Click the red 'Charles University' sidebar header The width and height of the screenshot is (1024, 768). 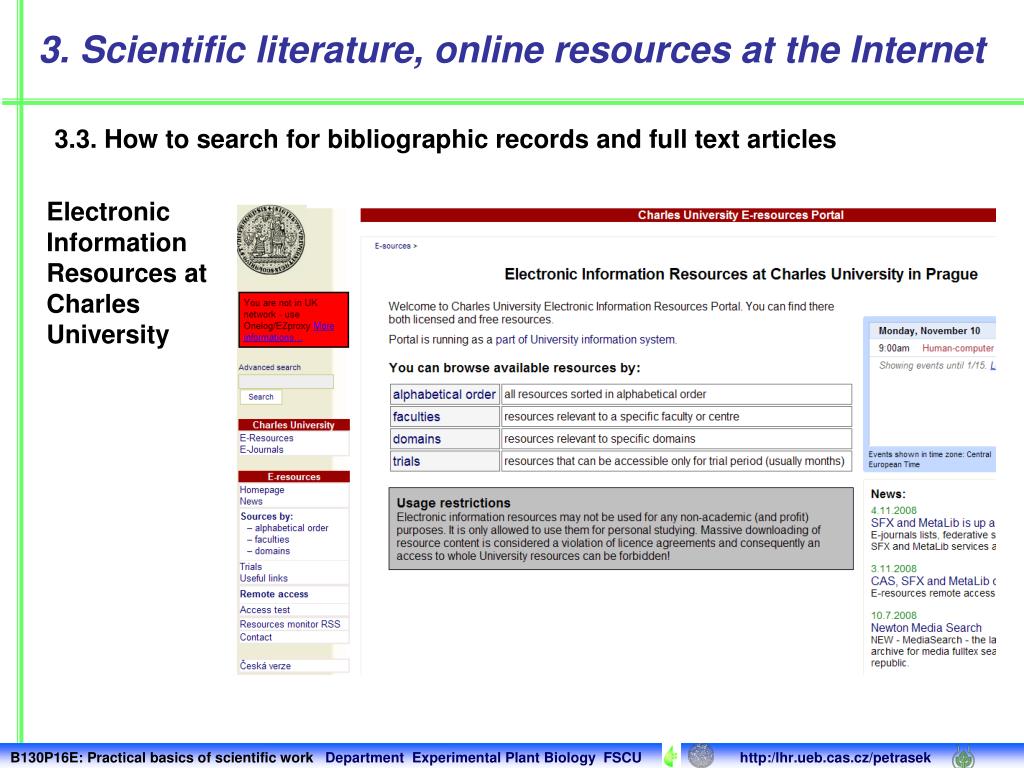click(x=294, y=424)
